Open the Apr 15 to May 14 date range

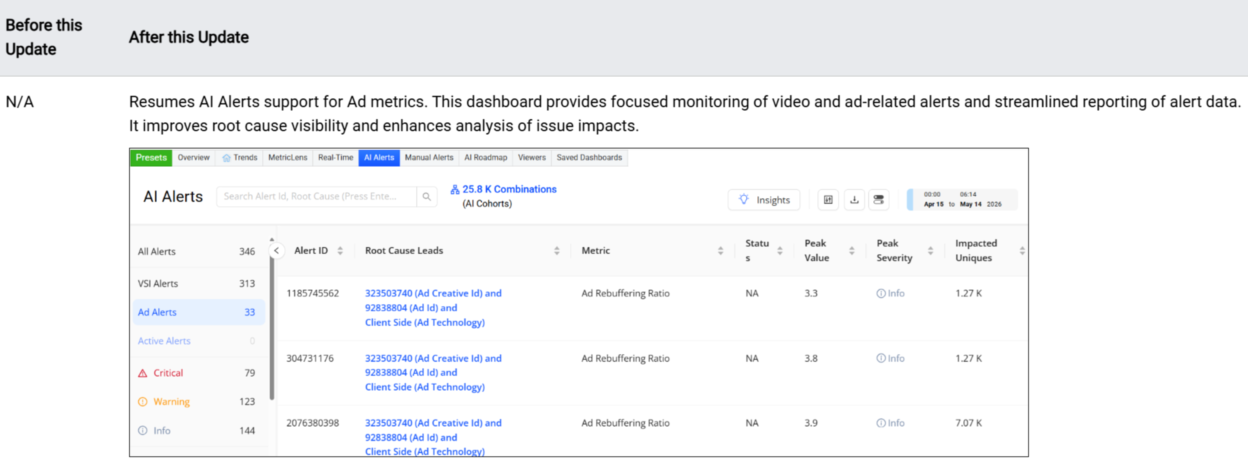click(x=962, y=199)
